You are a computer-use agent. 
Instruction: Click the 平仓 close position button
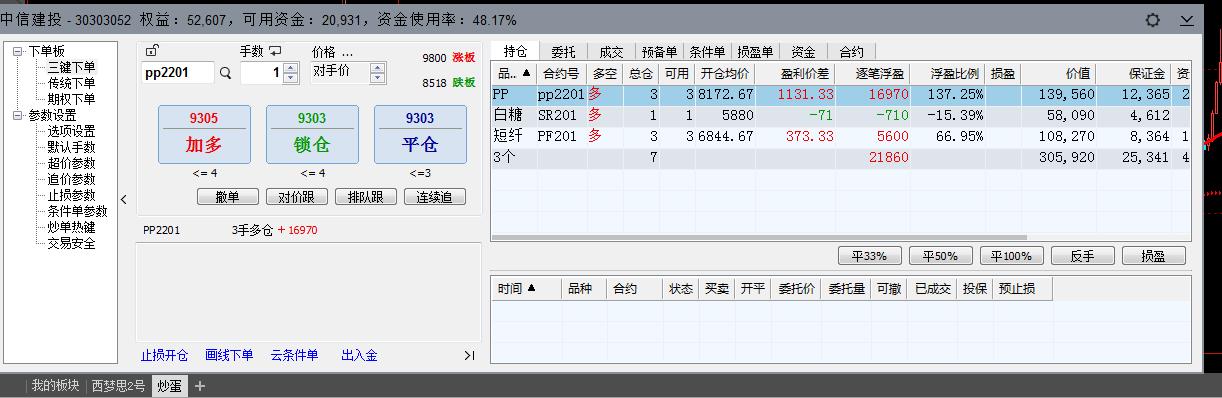[x=420, y=134]
